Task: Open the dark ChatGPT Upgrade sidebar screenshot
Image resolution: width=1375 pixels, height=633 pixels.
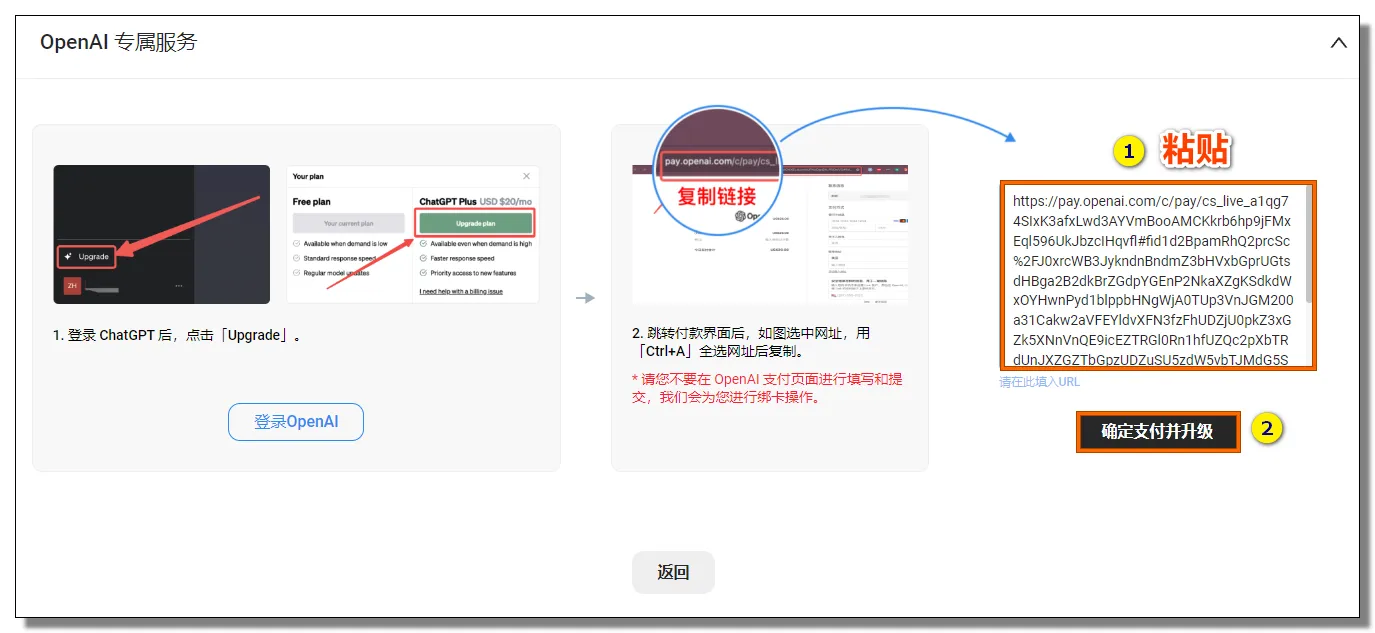Action: (x=161, y=234)
